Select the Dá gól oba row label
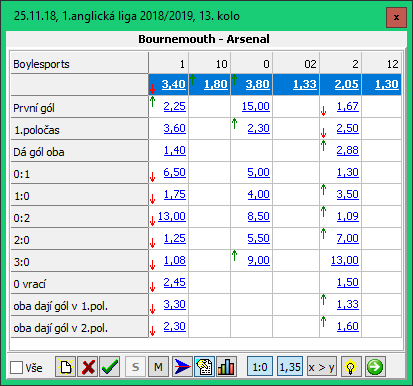Screen dimensions: 413x386 [x=79, y=151]
